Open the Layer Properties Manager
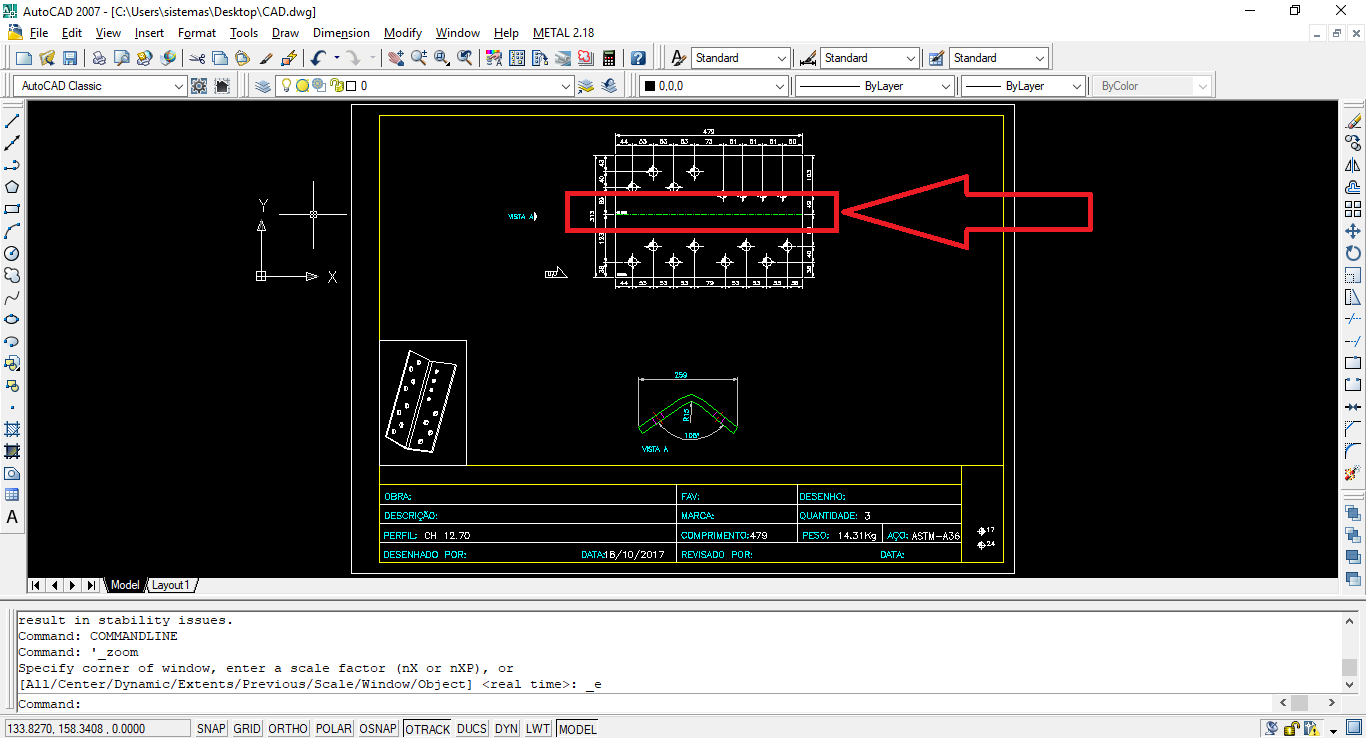Screen dimensions: 1367x739 (262, 86)
